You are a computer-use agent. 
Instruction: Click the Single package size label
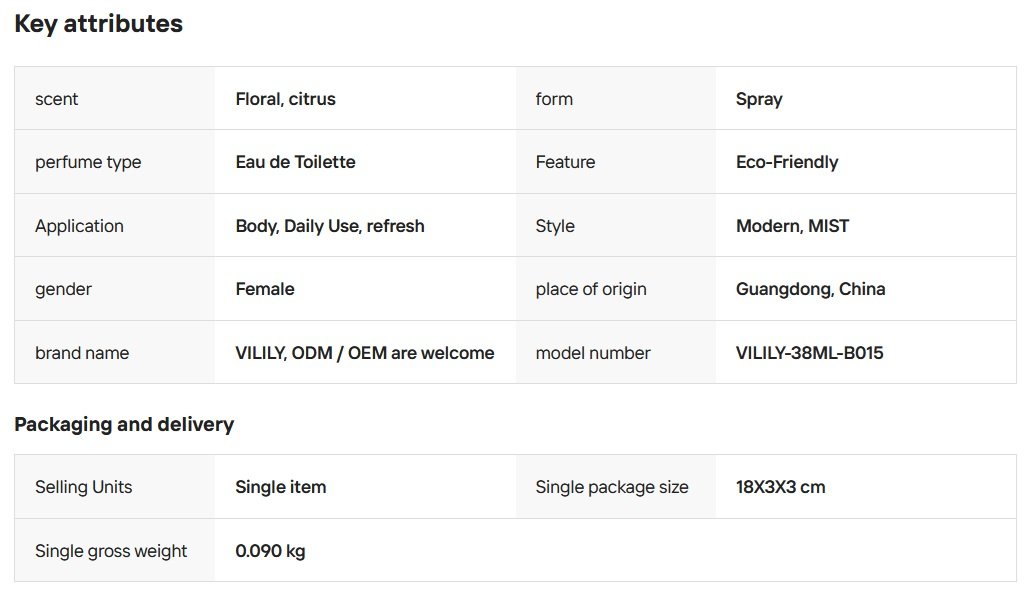(x=612, y=487)
